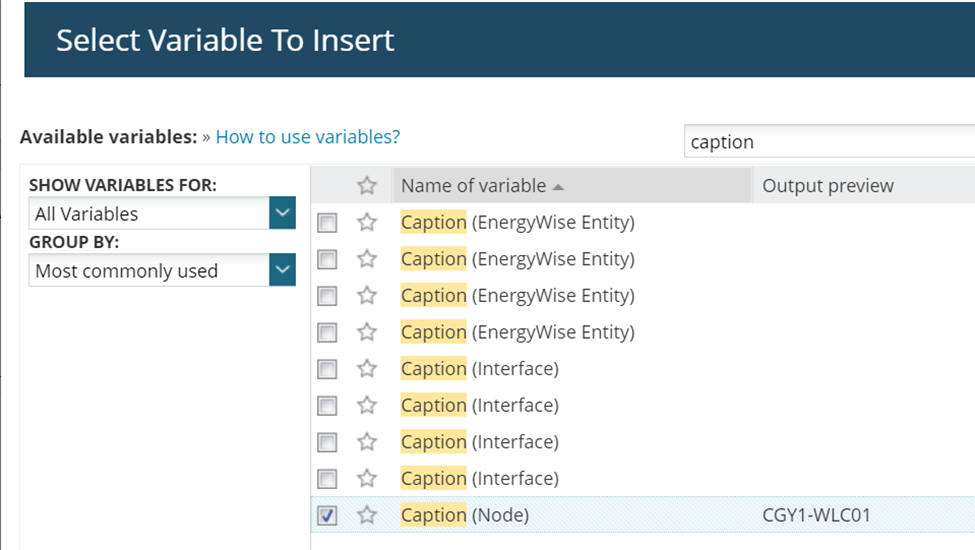
Task: Star the first Caption (Interface) row
Action: click(367, 369)
